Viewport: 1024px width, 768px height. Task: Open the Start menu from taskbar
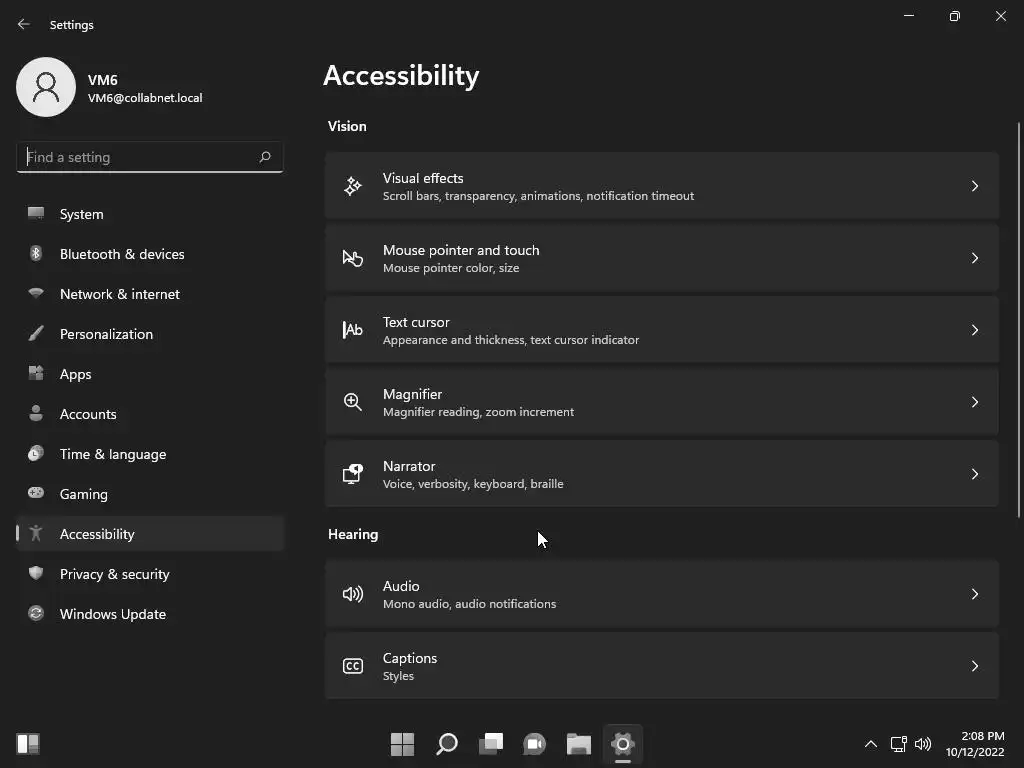[402, 744]
